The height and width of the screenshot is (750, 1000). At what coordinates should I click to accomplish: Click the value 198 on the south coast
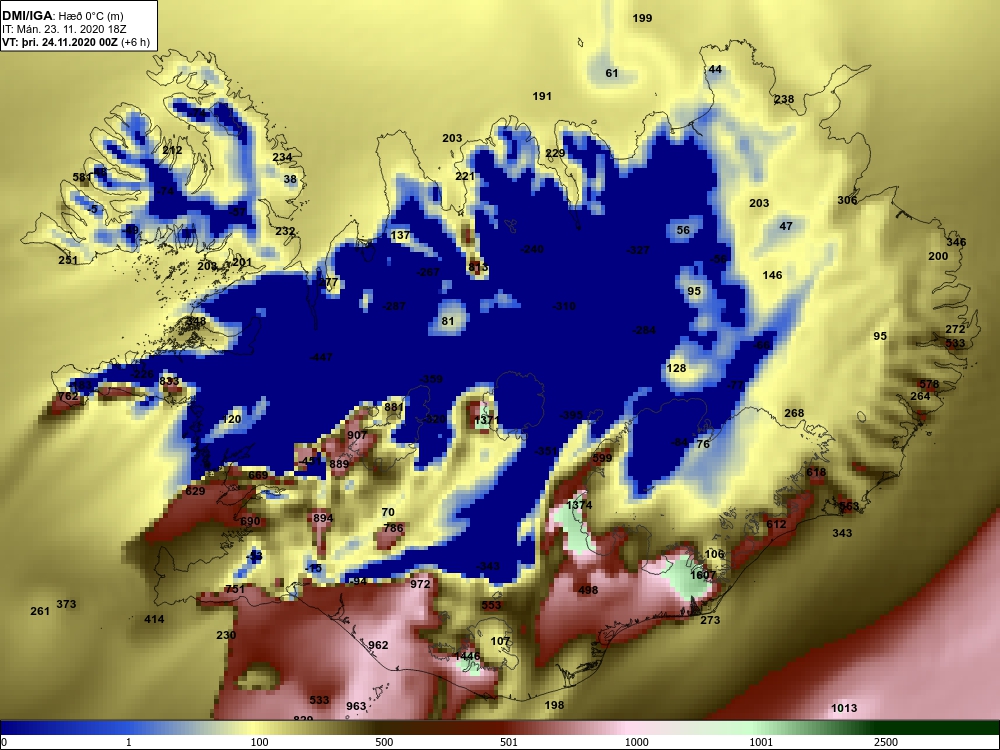coord(554,704)
